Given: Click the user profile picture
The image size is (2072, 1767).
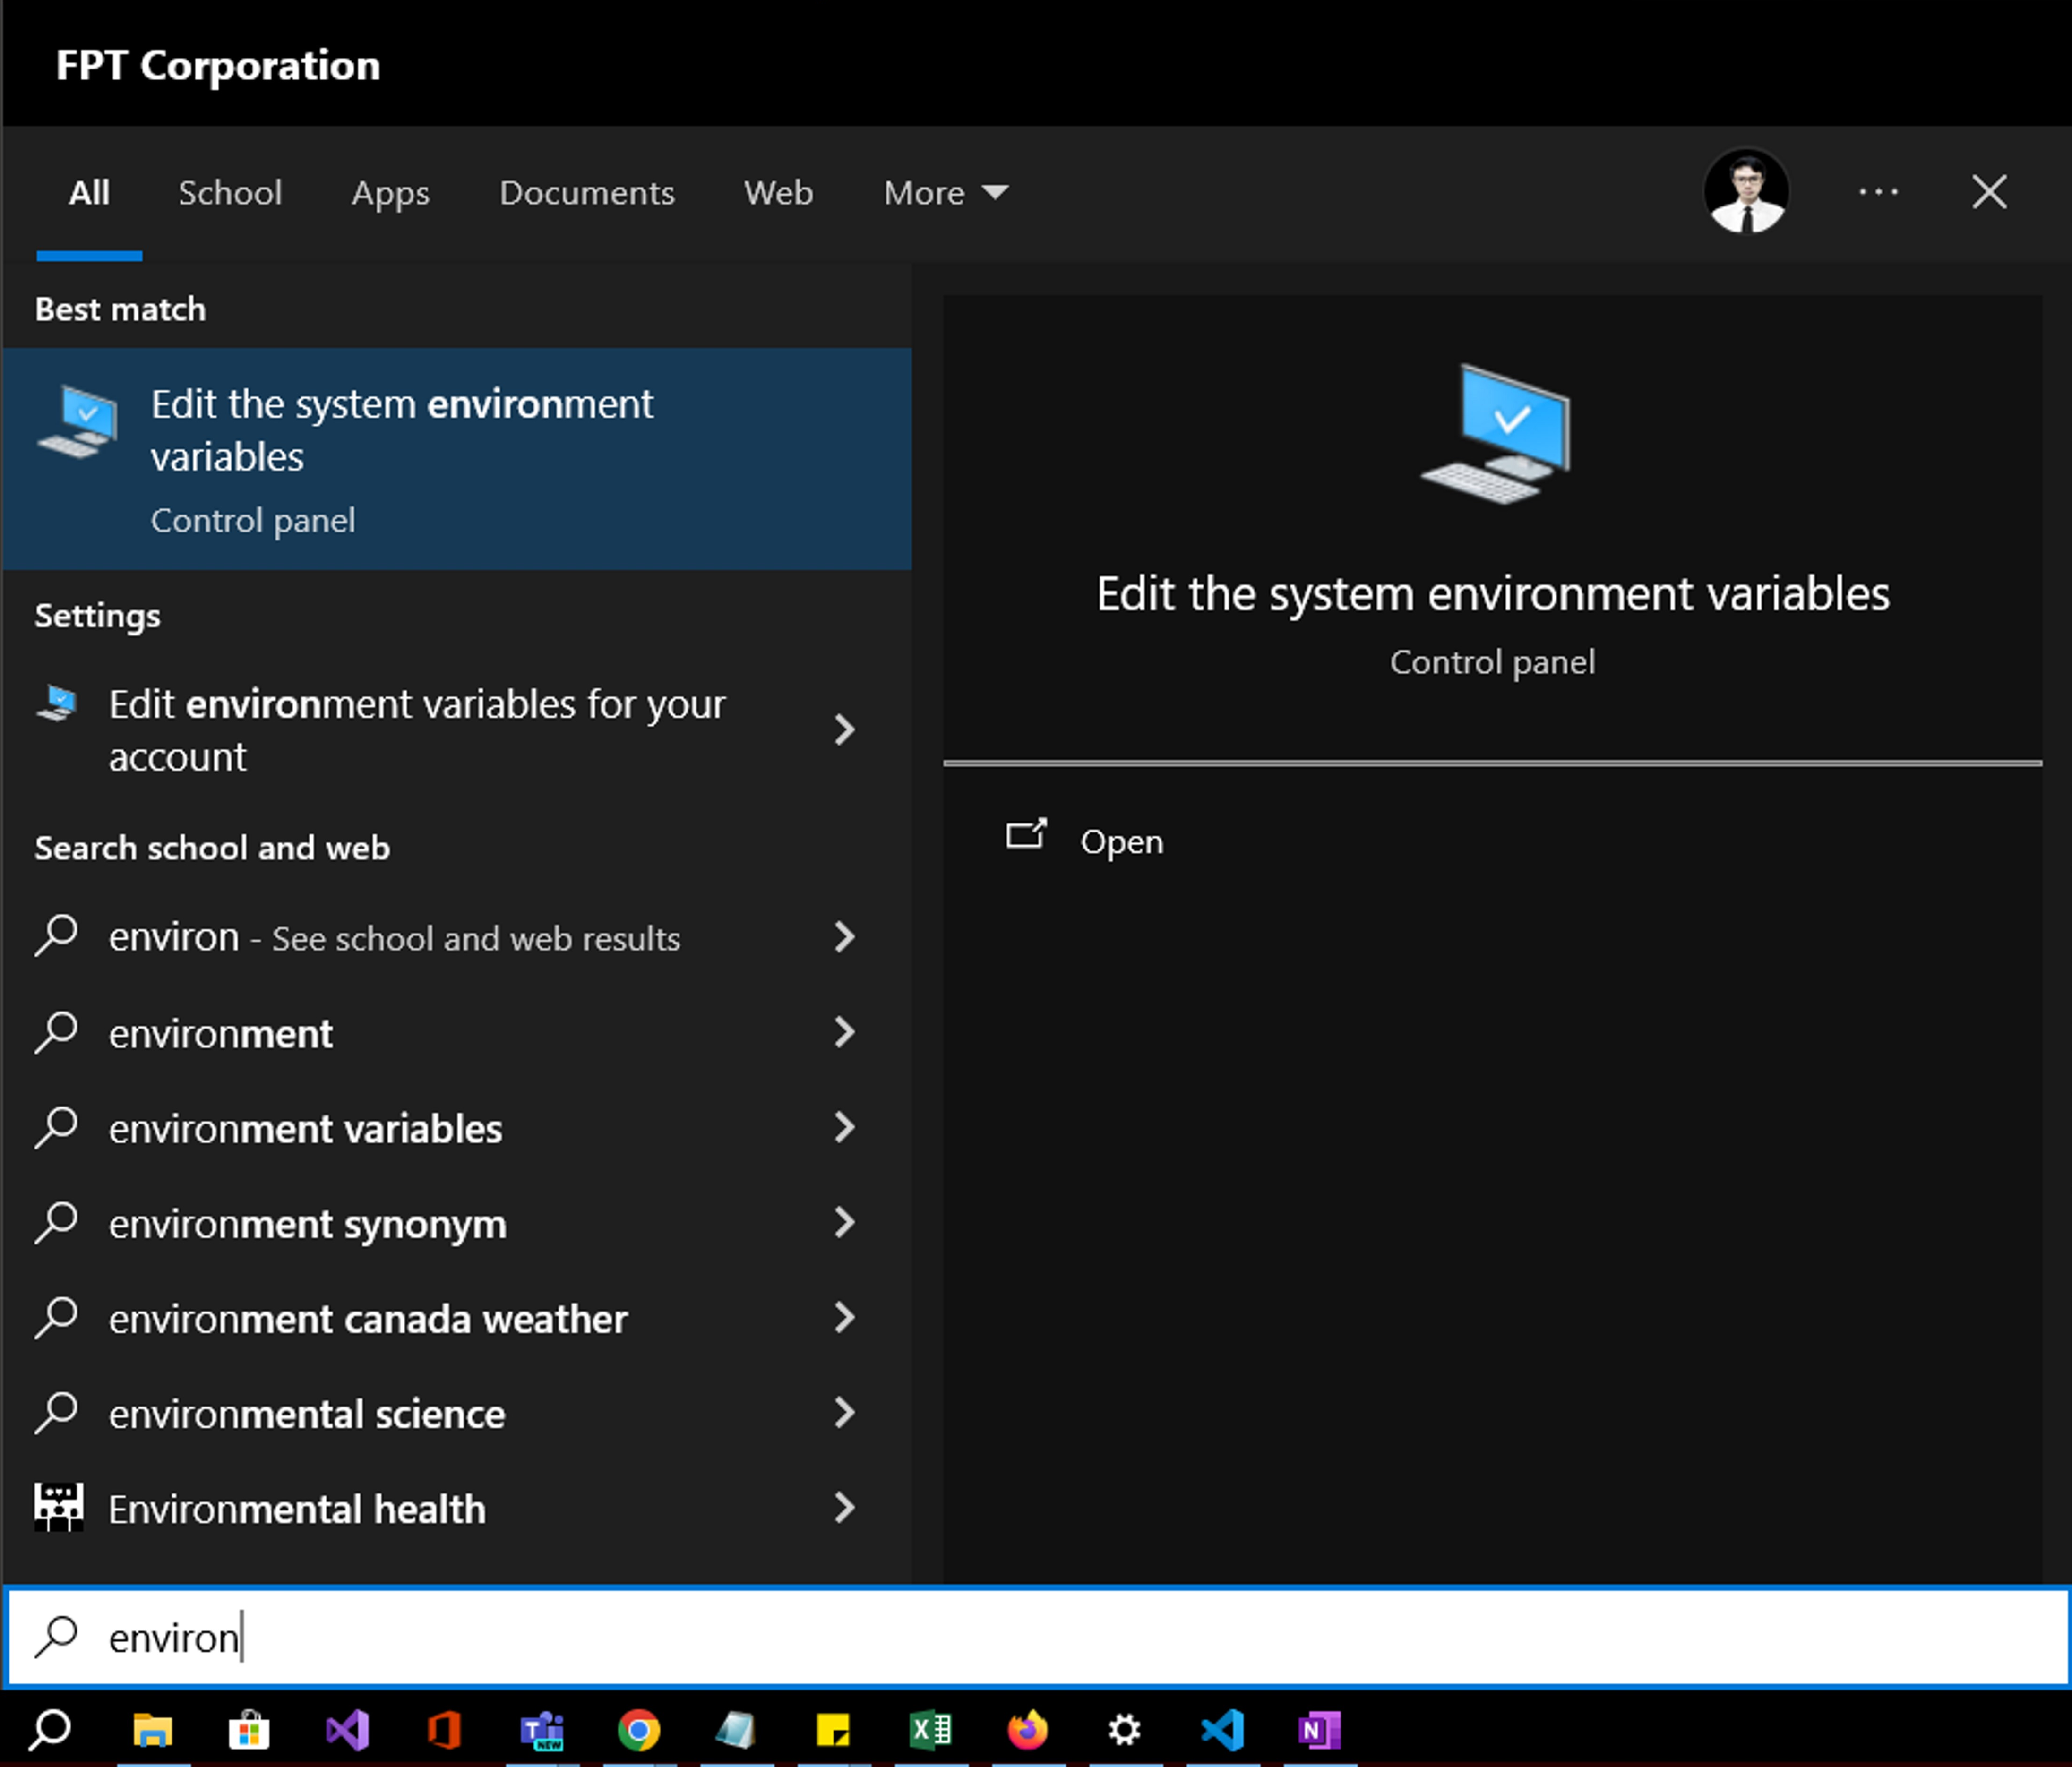Looking at the screenshot, I should pyautogui.click(x=1746, y=192).
